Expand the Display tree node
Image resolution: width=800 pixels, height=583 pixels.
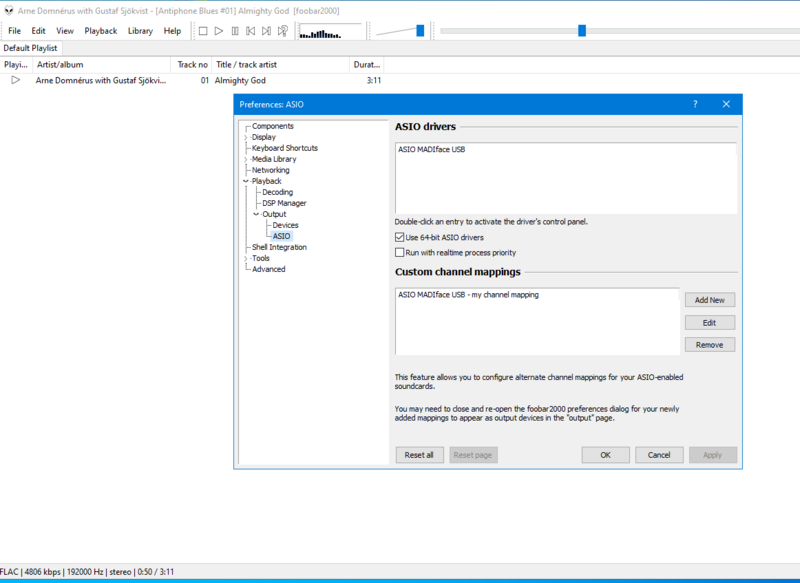[x=245, y=137]
